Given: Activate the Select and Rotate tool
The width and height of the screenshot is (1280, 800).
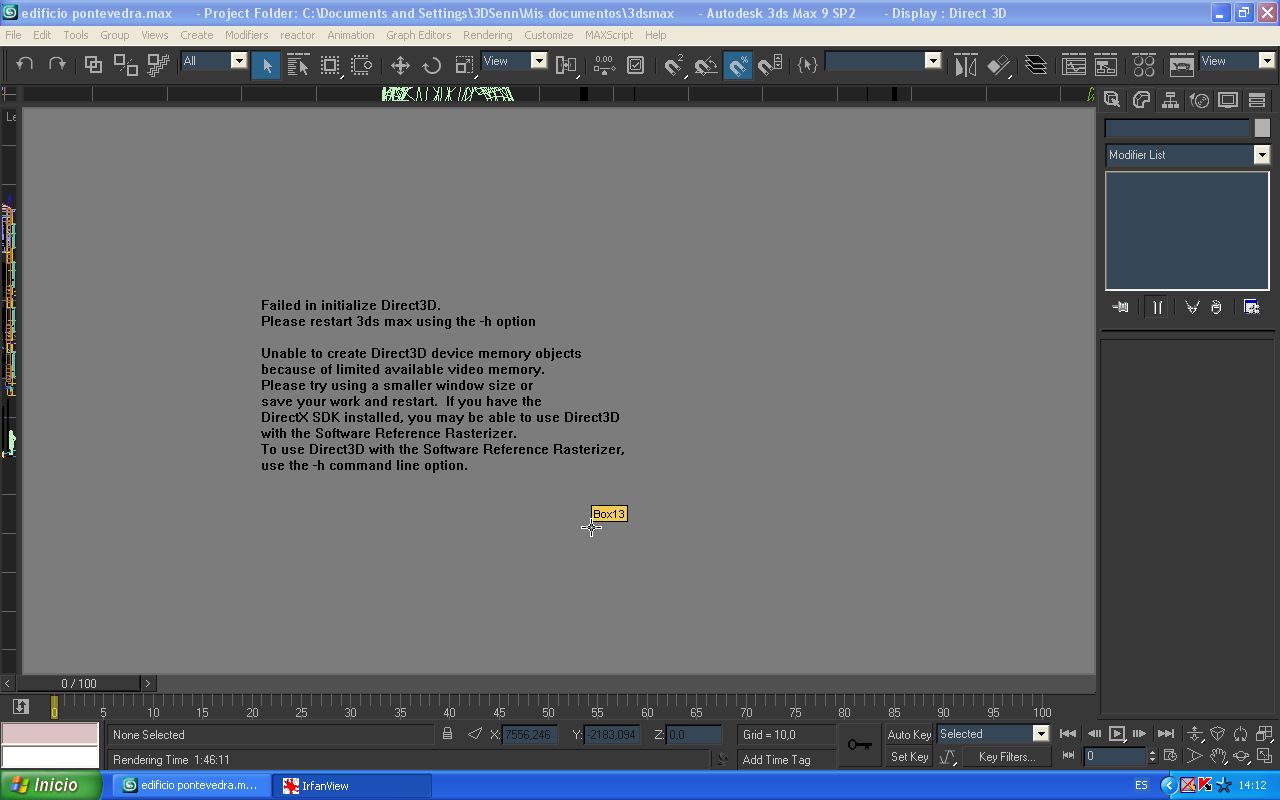Looking at the screenshot, I should (x=432, y=65).
